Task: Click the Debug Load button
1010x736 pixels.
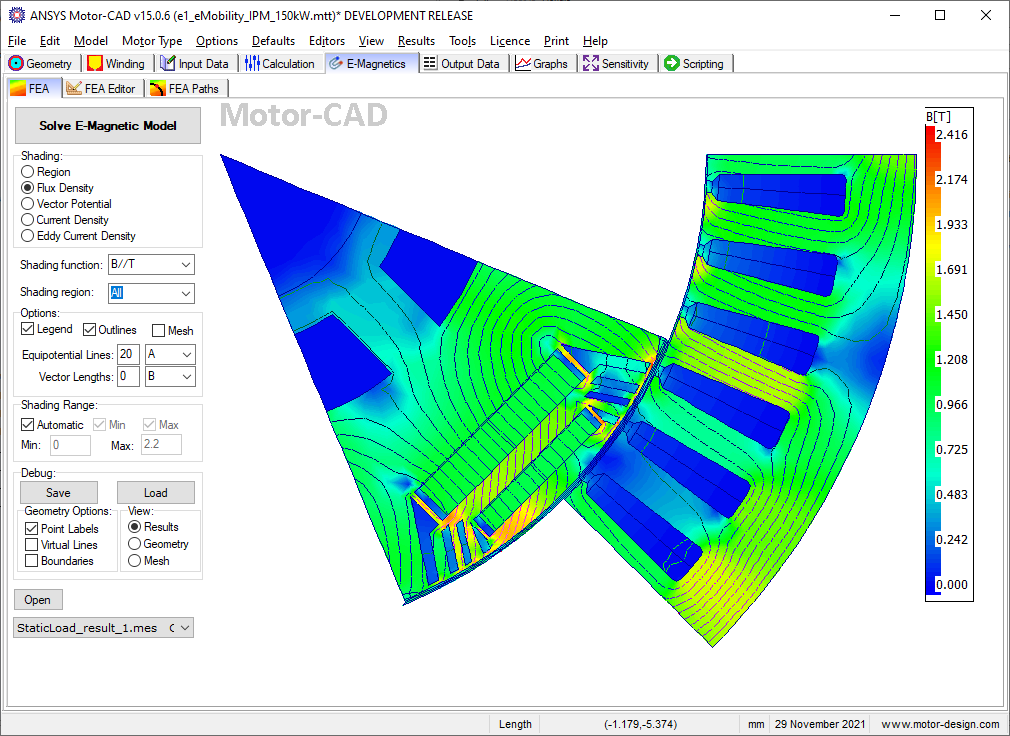Action: click(x=155, y=493)
